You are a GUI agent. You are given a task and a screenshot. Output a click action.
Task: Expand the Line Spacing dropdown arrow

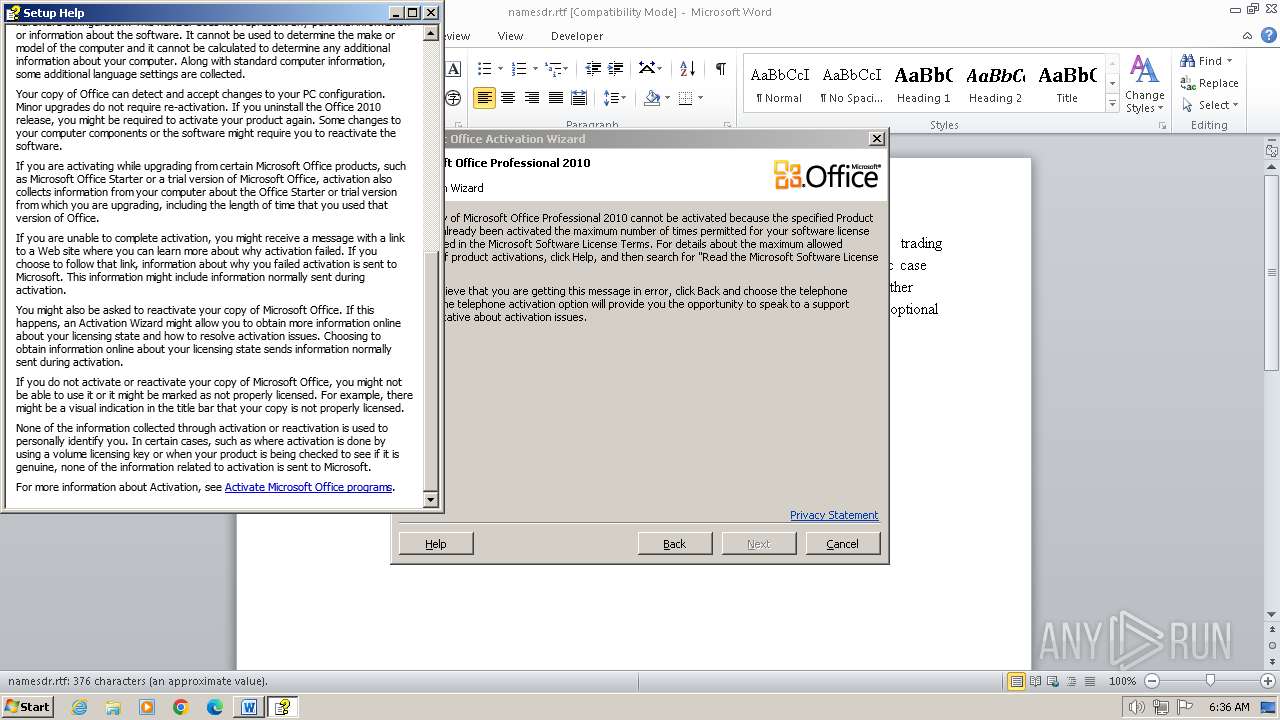(623, 97)
